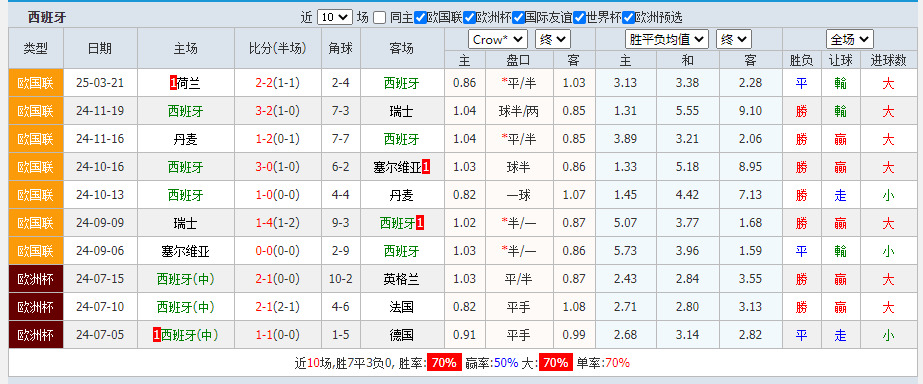Click the 比分(半场) column header
Screen dimensions: 923x384
tap(278, 48)
